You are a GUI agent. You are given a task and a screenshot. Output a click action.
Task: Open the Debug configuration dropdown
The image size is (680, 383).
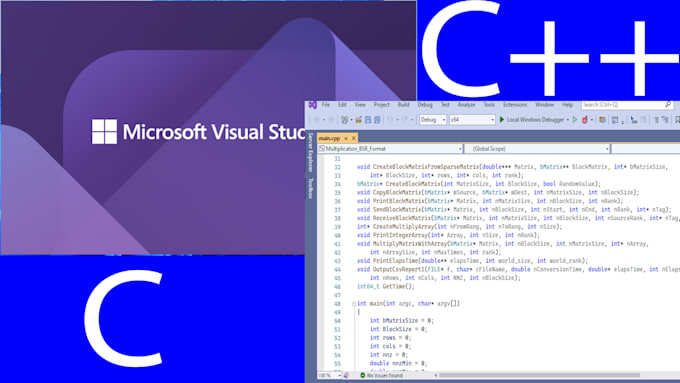point(433,120)
